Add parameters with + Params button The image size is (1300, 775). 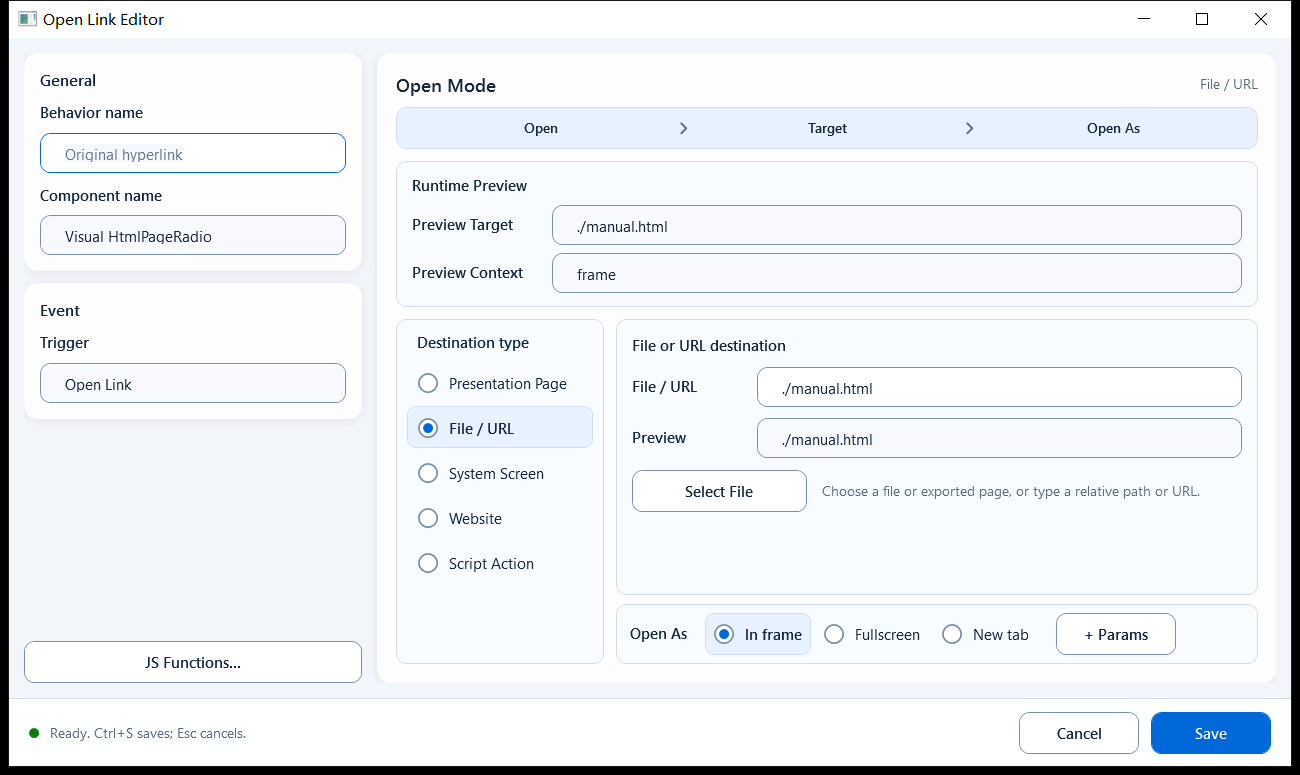coord(1116,634)
